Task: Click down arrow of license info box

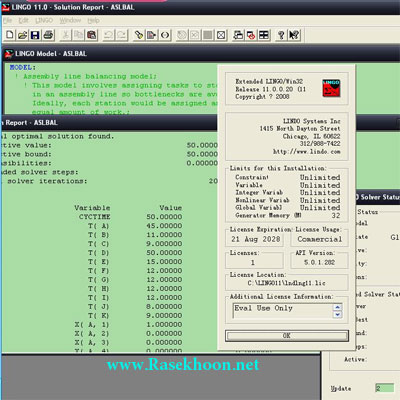Action: [337, 314]
